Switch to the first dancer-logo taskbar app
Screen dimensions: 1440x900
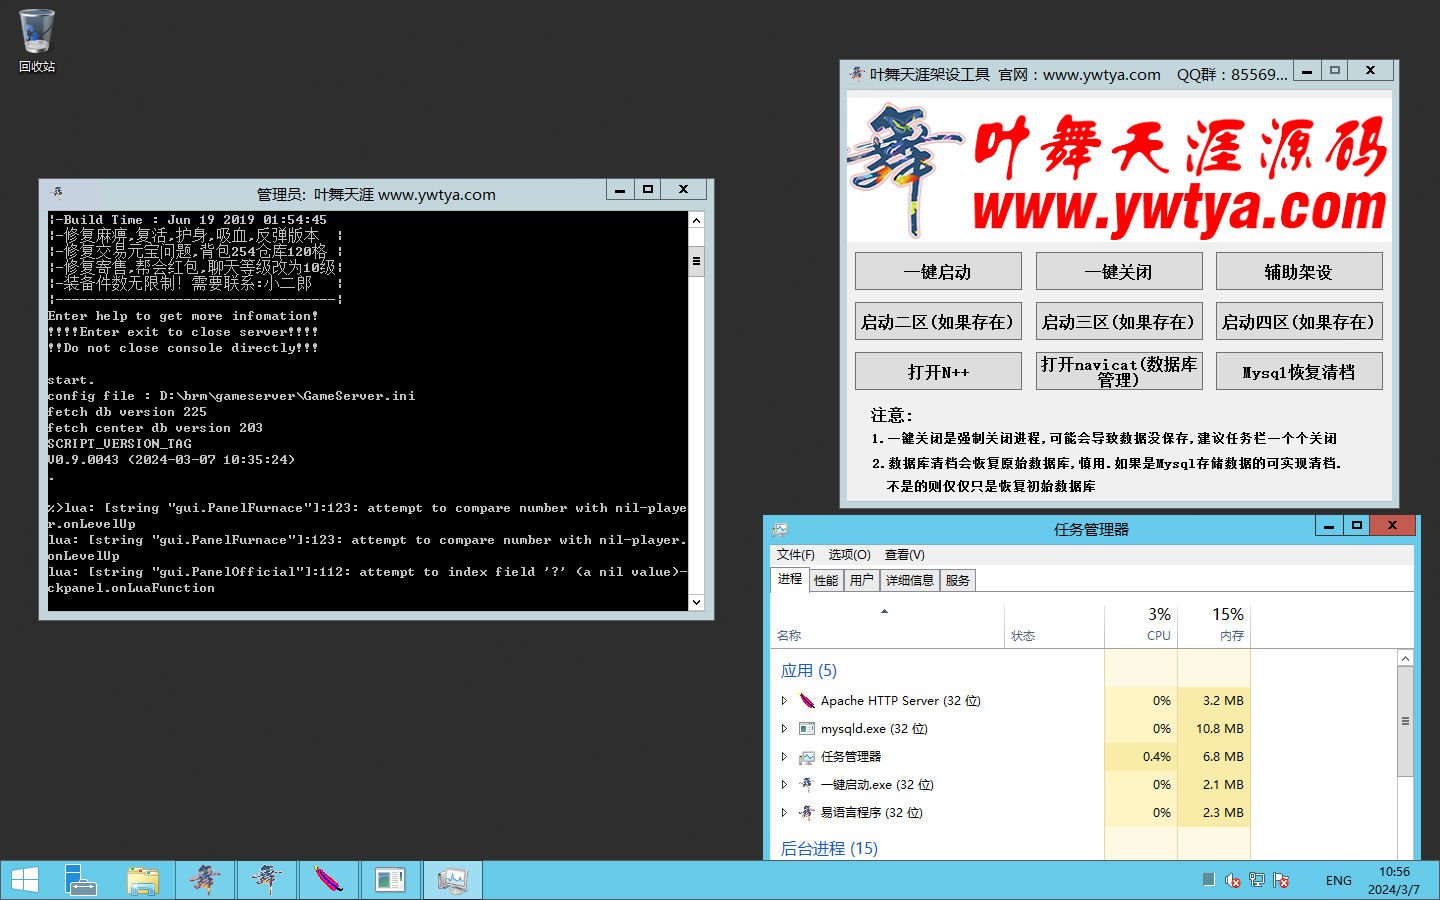pos(205,880)
